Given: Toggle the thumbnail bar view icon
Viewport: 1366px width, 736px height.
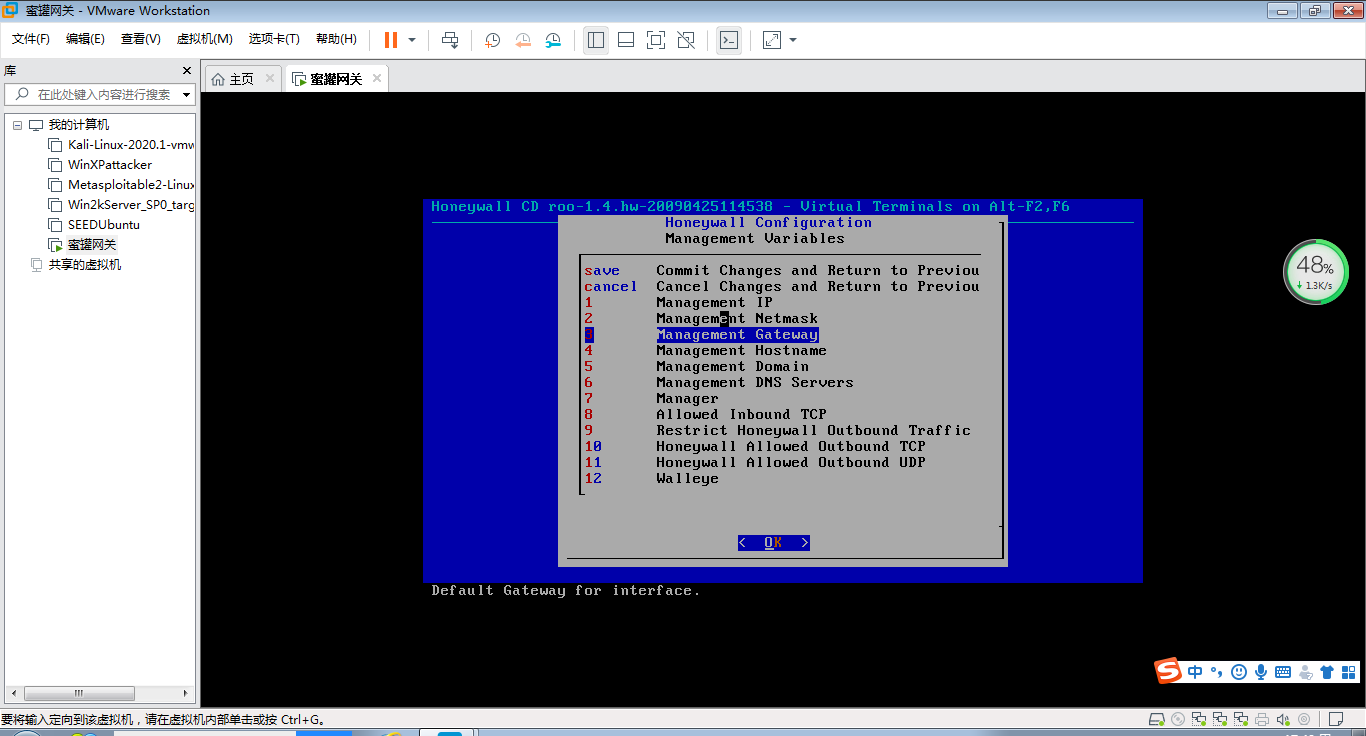Looking at the screenshot, I should 626,40.
